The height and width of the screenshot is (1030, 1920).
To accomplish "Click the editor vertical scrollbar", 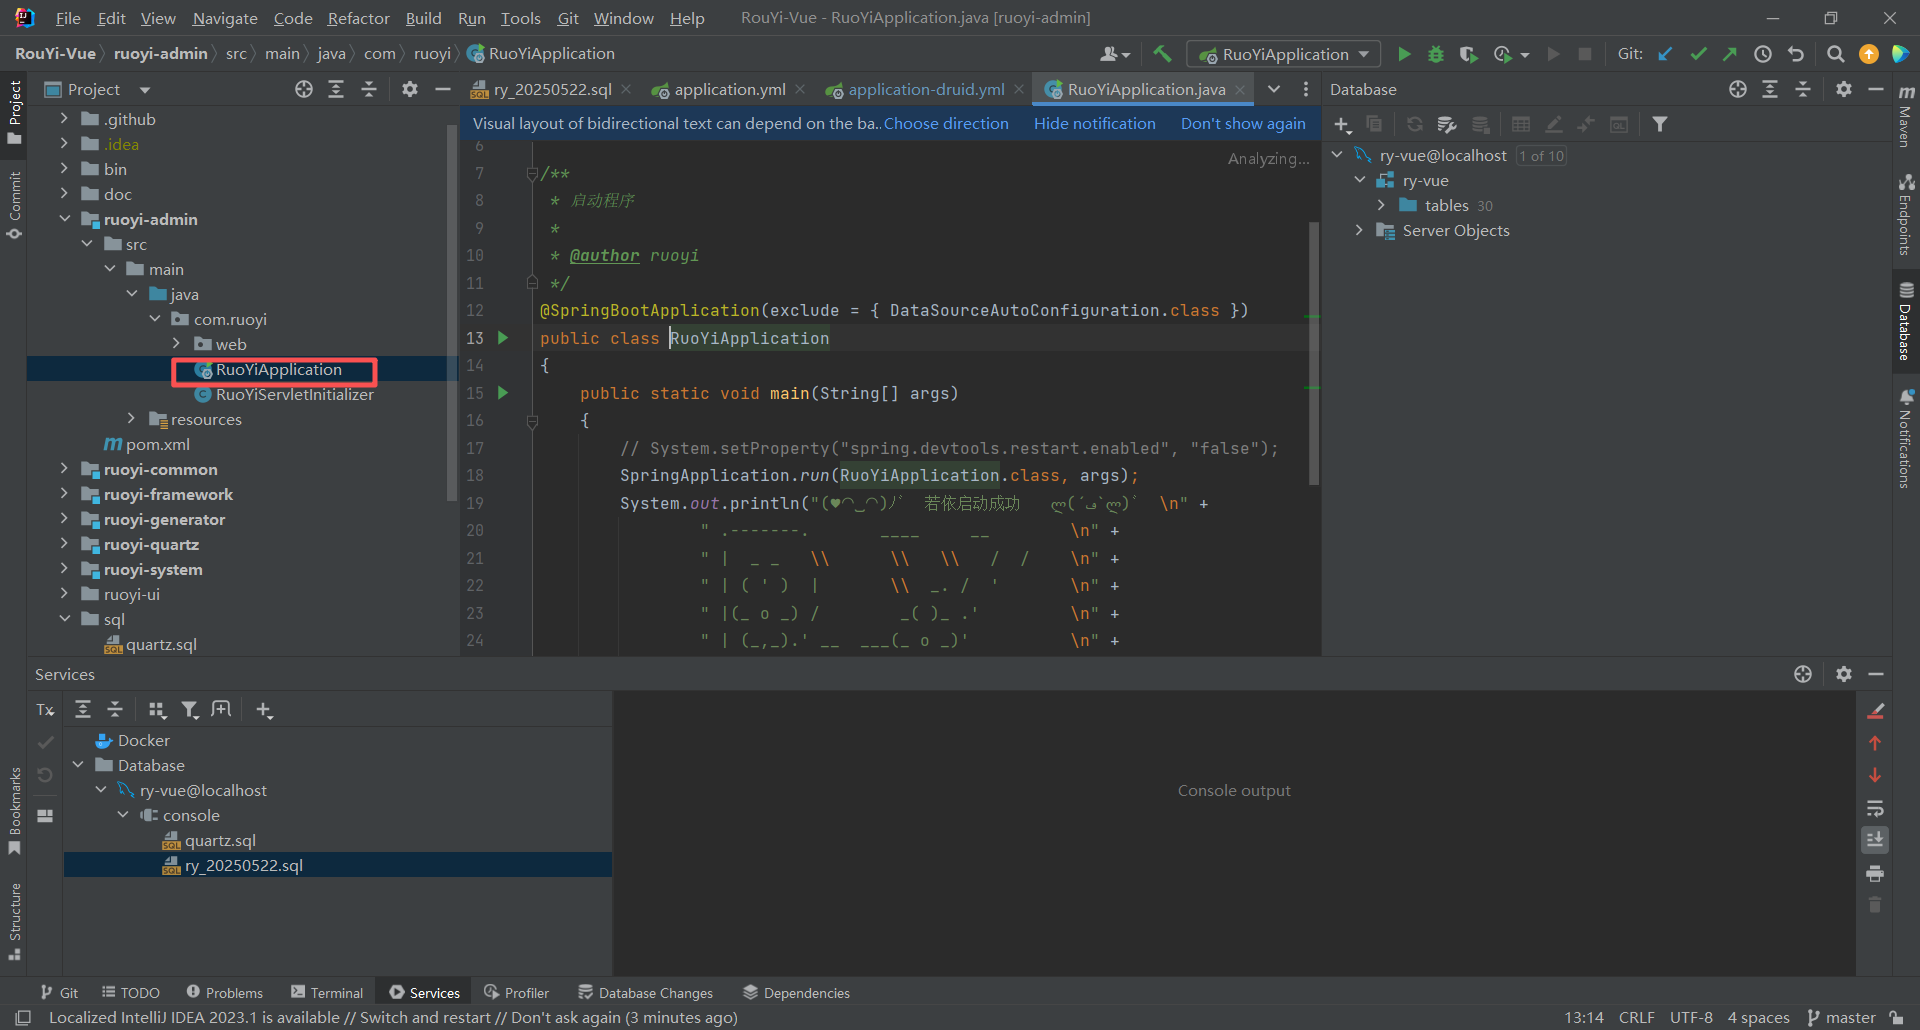I will tap(1314, 353).
